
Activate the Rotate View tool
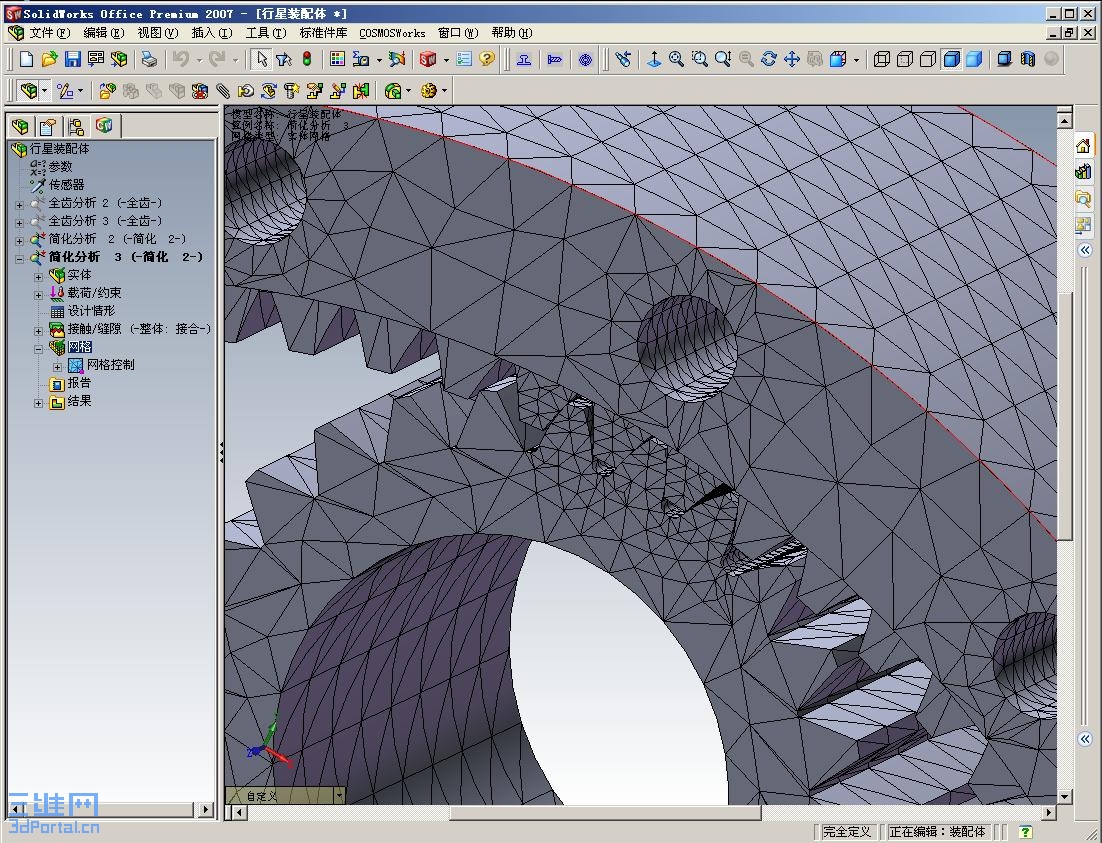tap(768, 60)
